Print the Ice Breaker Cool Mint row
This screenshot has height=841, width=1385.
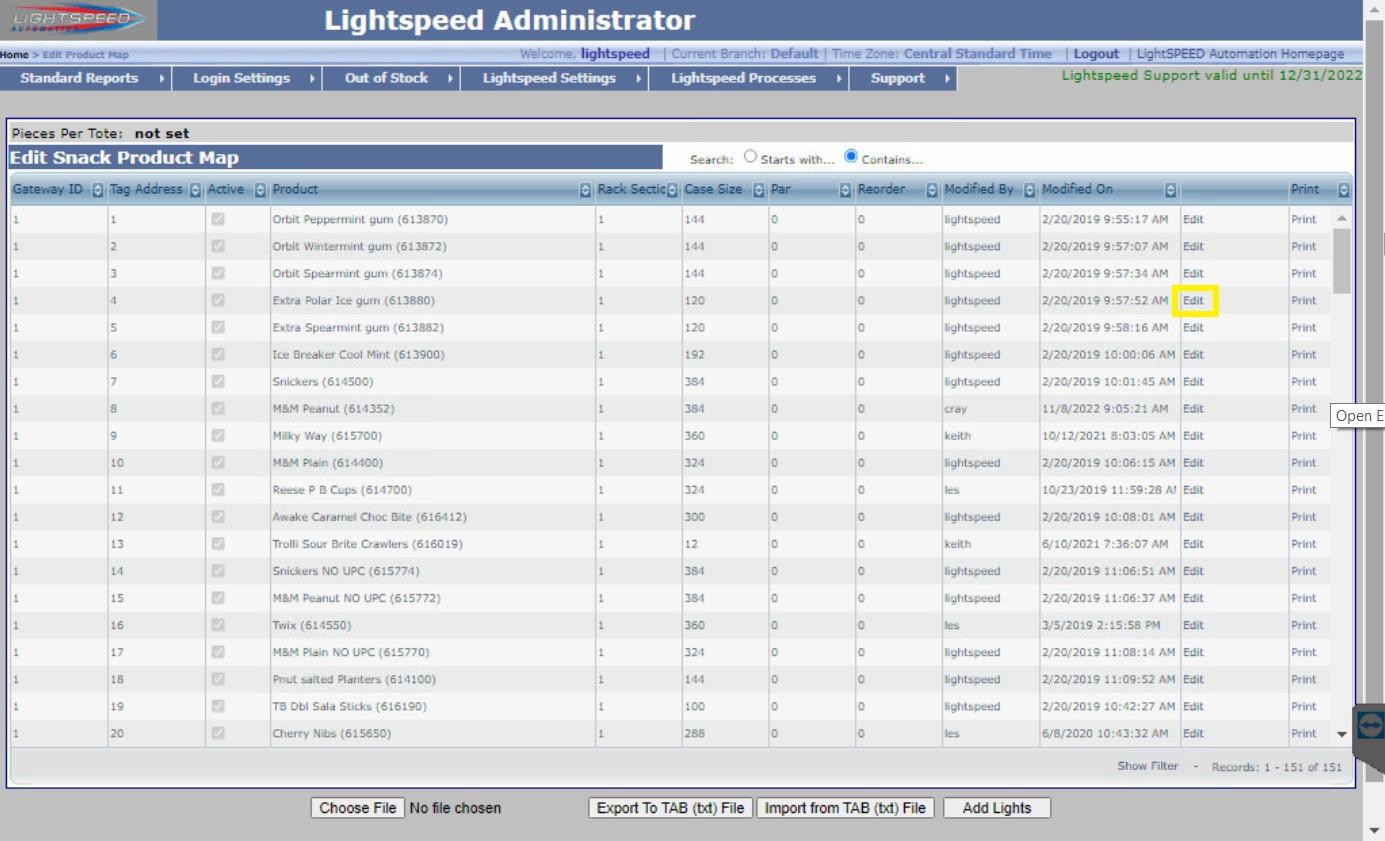pos(1303,354)
